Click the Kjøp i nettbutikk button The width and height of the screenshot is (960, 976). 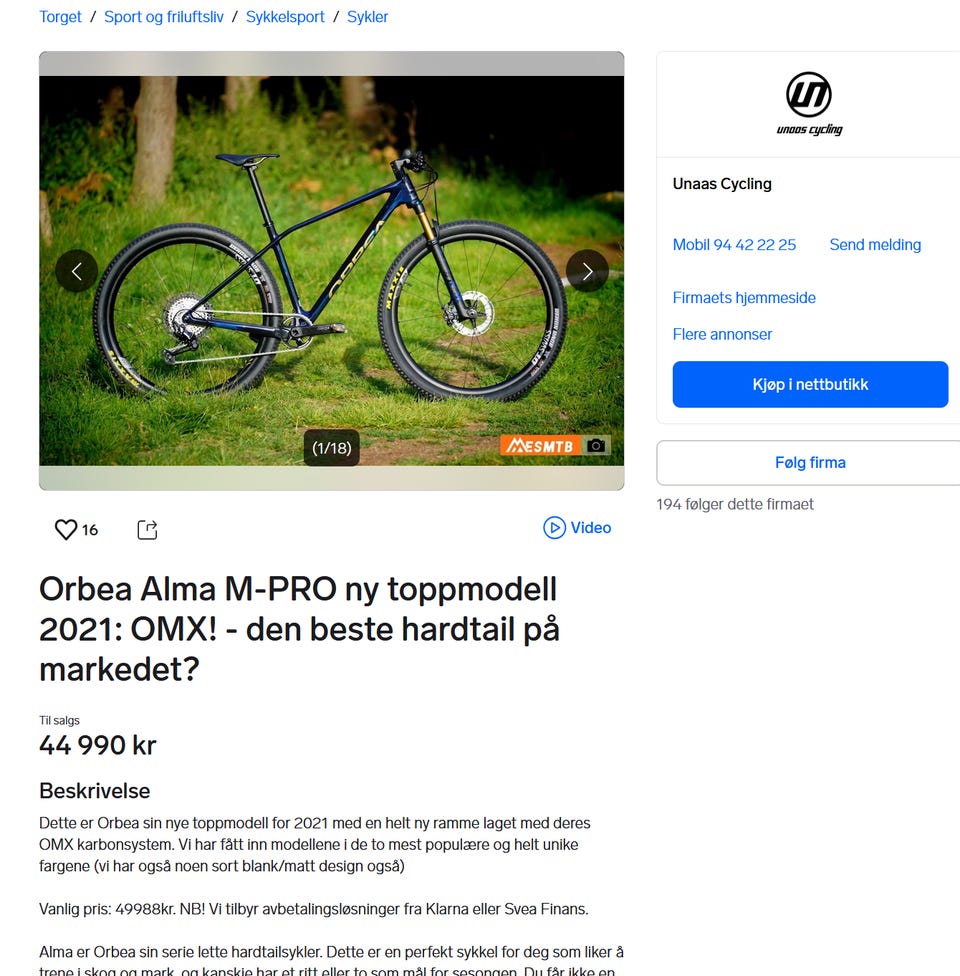tap(810, 384)
